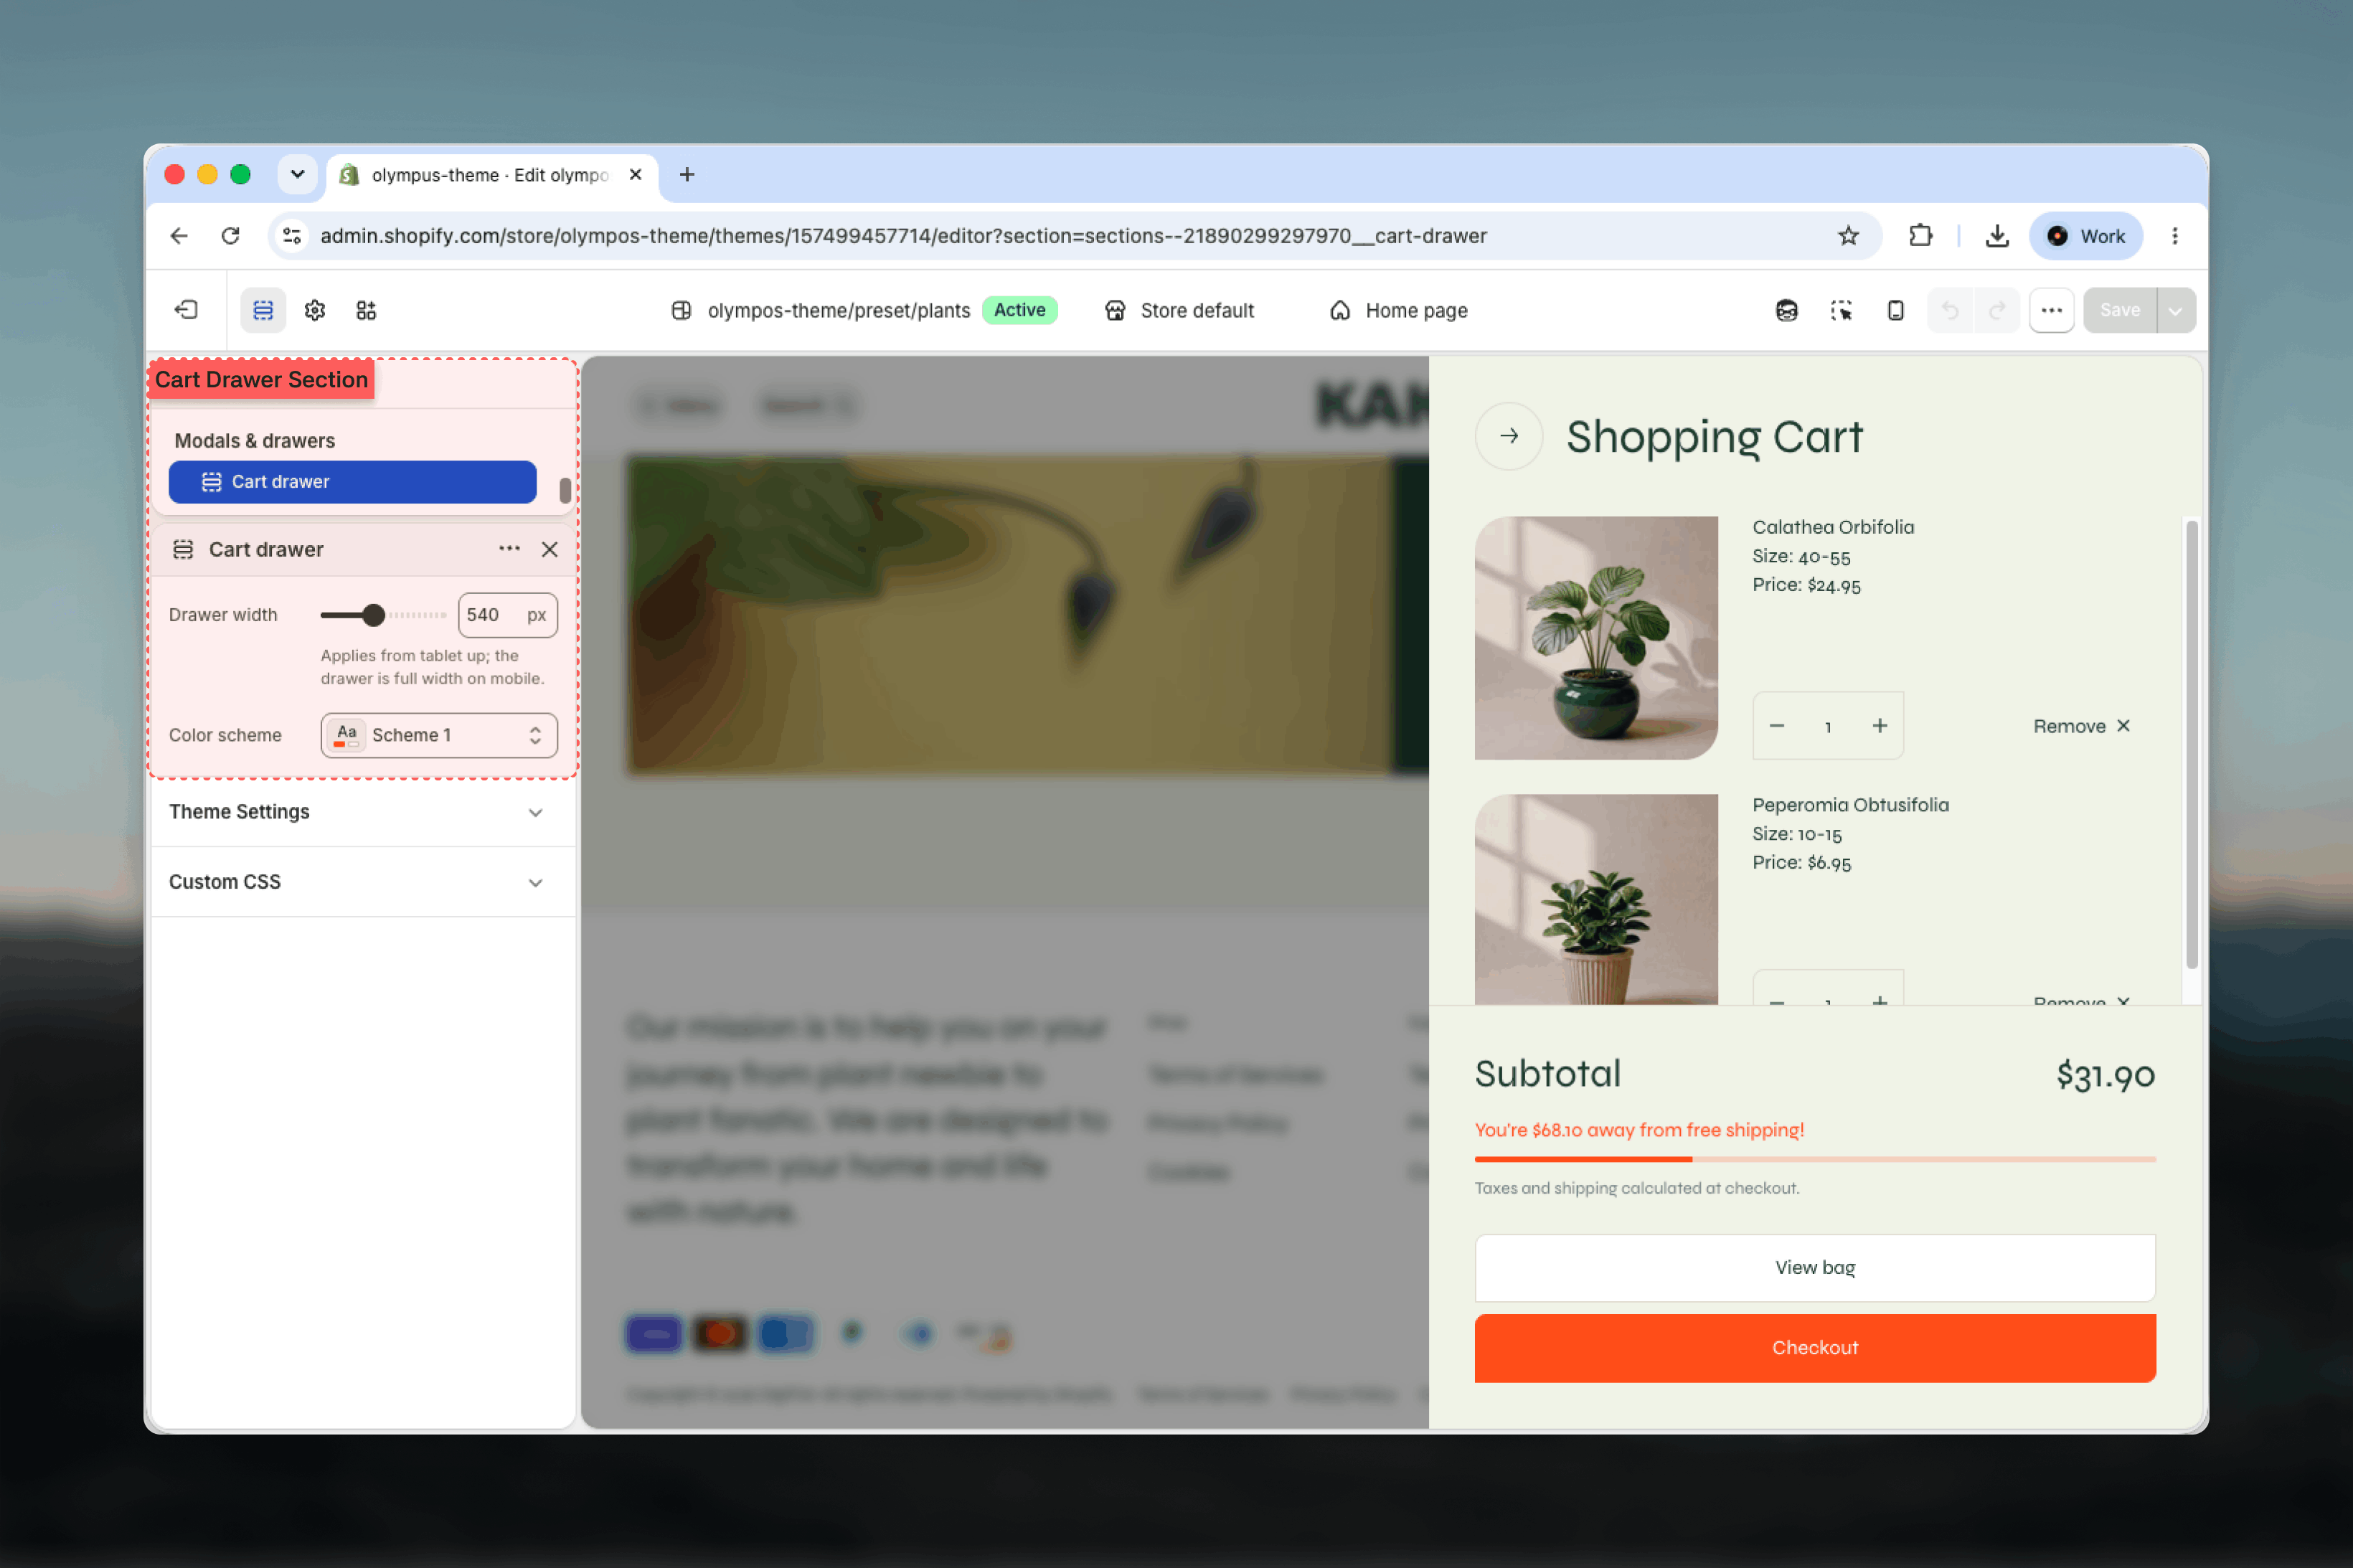Open the tab search dropdown chevron

[x=298, y=175]
